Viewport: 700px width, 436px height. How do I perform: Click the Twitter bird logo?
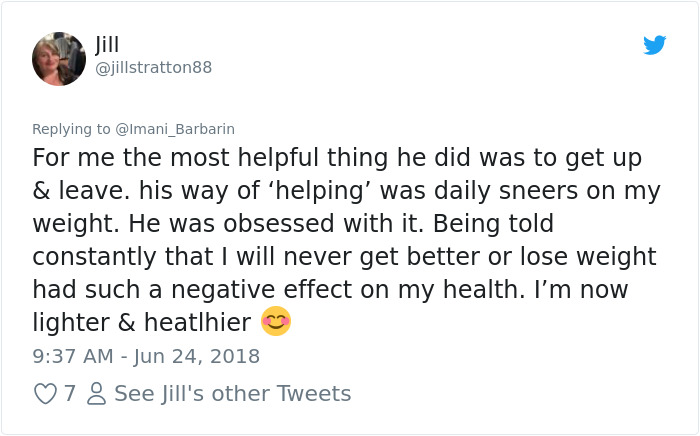point(654,45)
